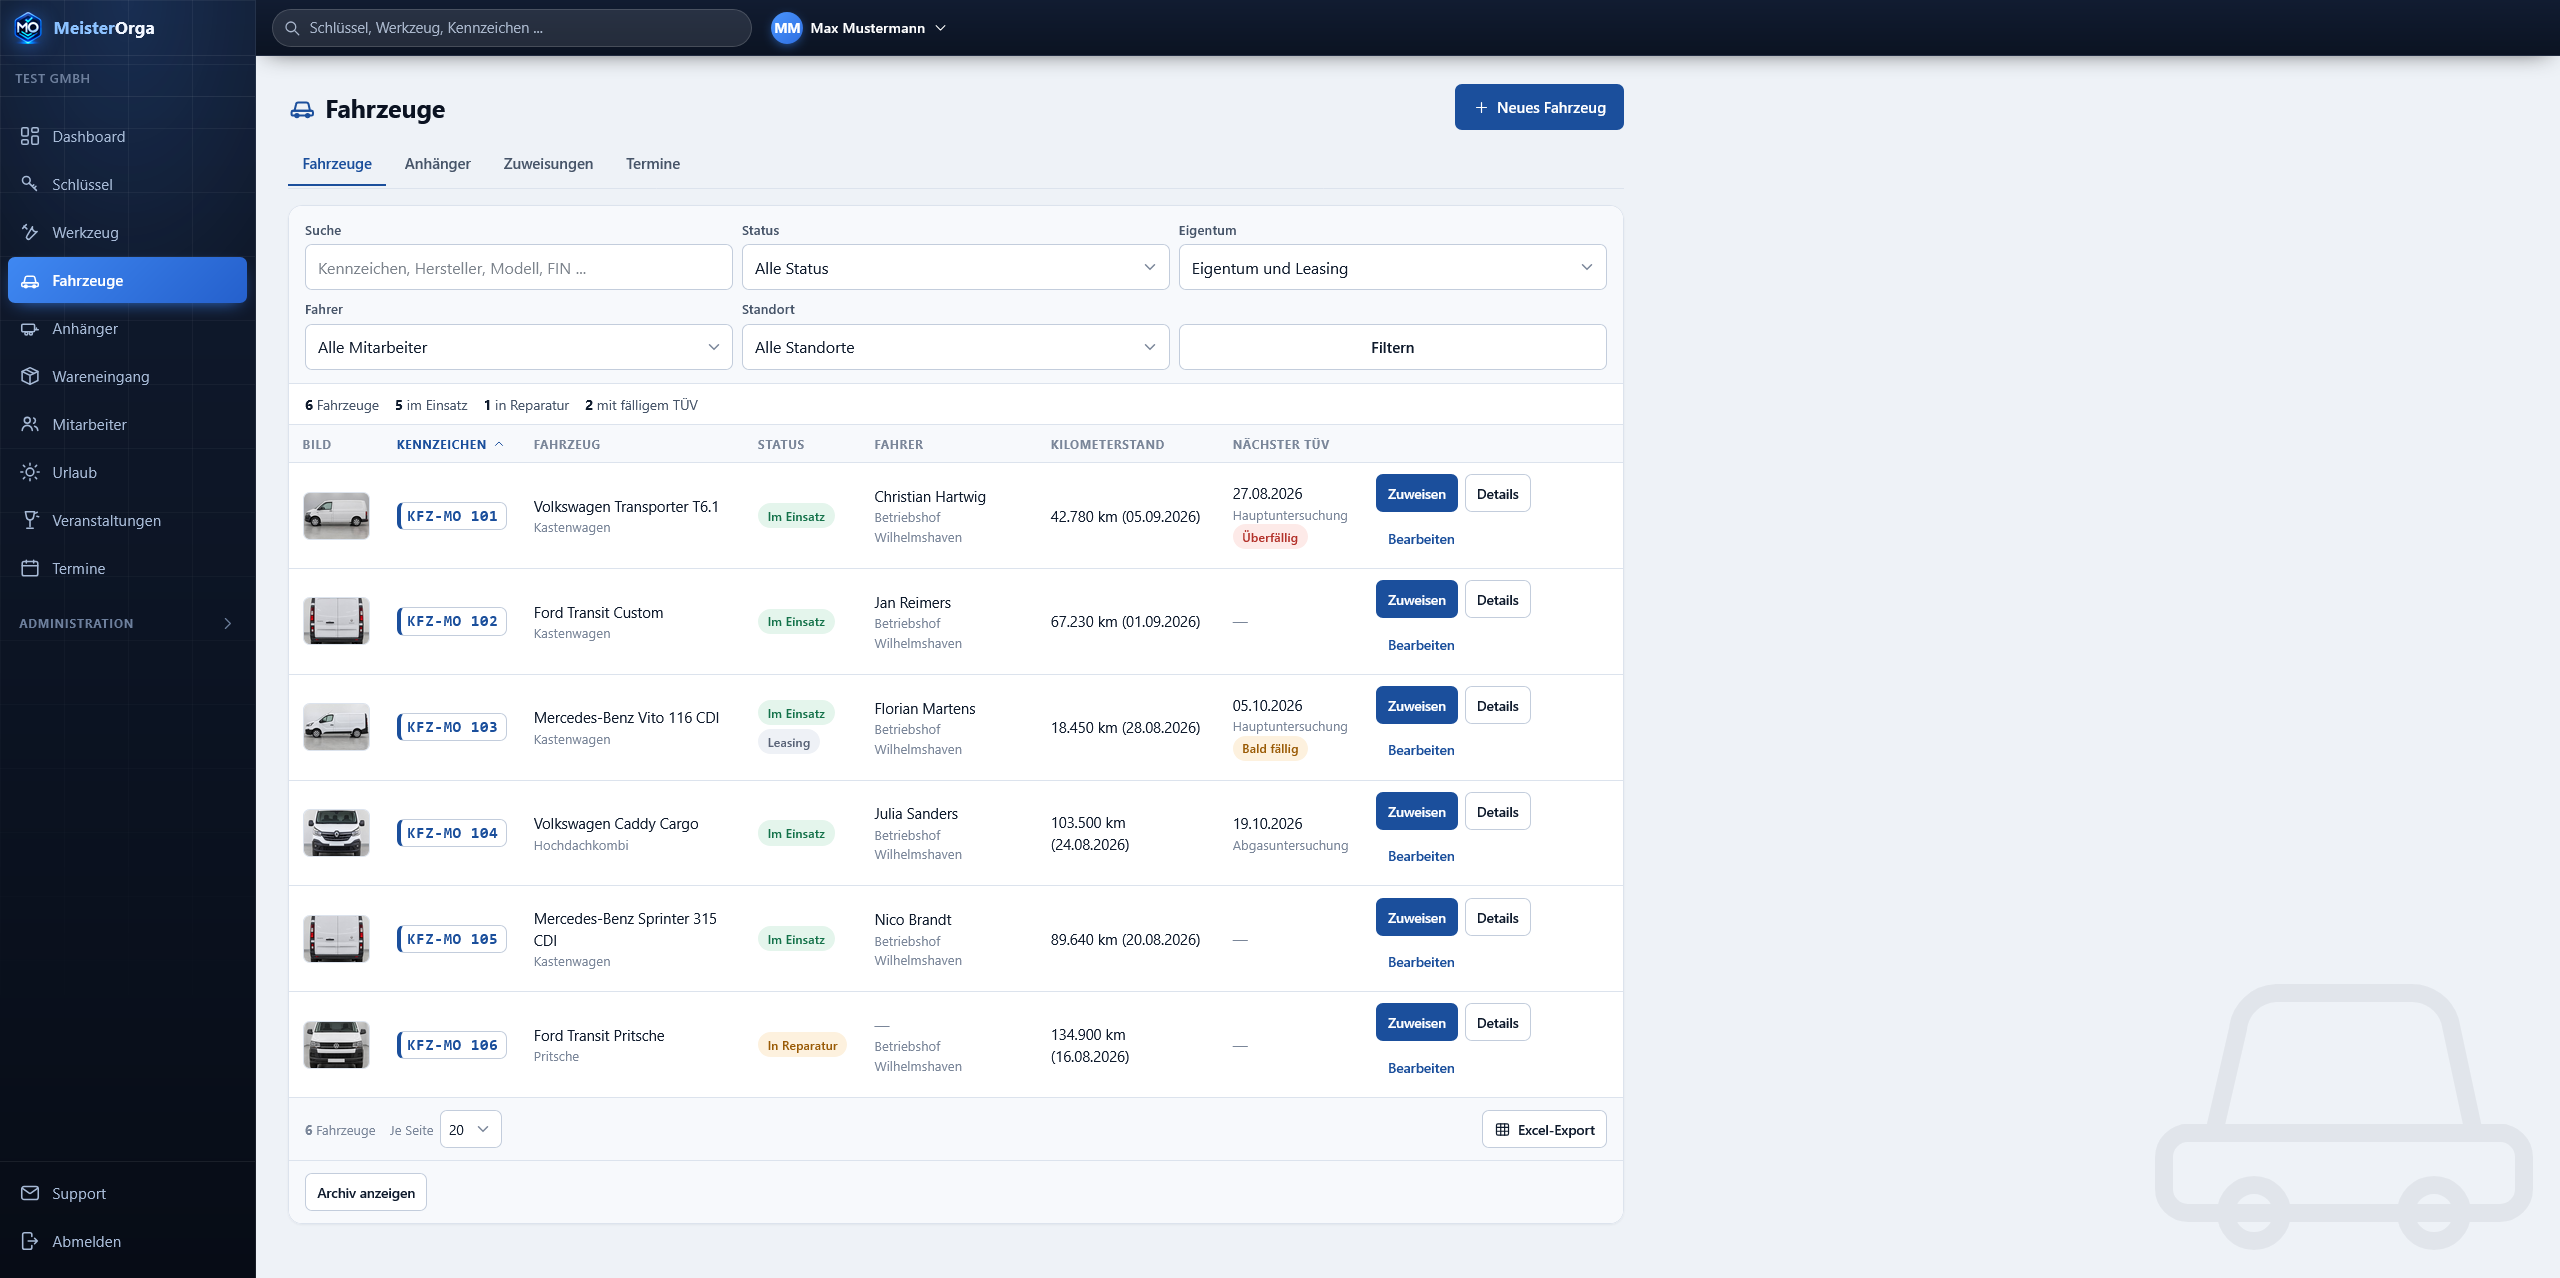Screen dimensions: 2560x1278
Task: Open Support at sidebar bottom
Action: 127,1194
